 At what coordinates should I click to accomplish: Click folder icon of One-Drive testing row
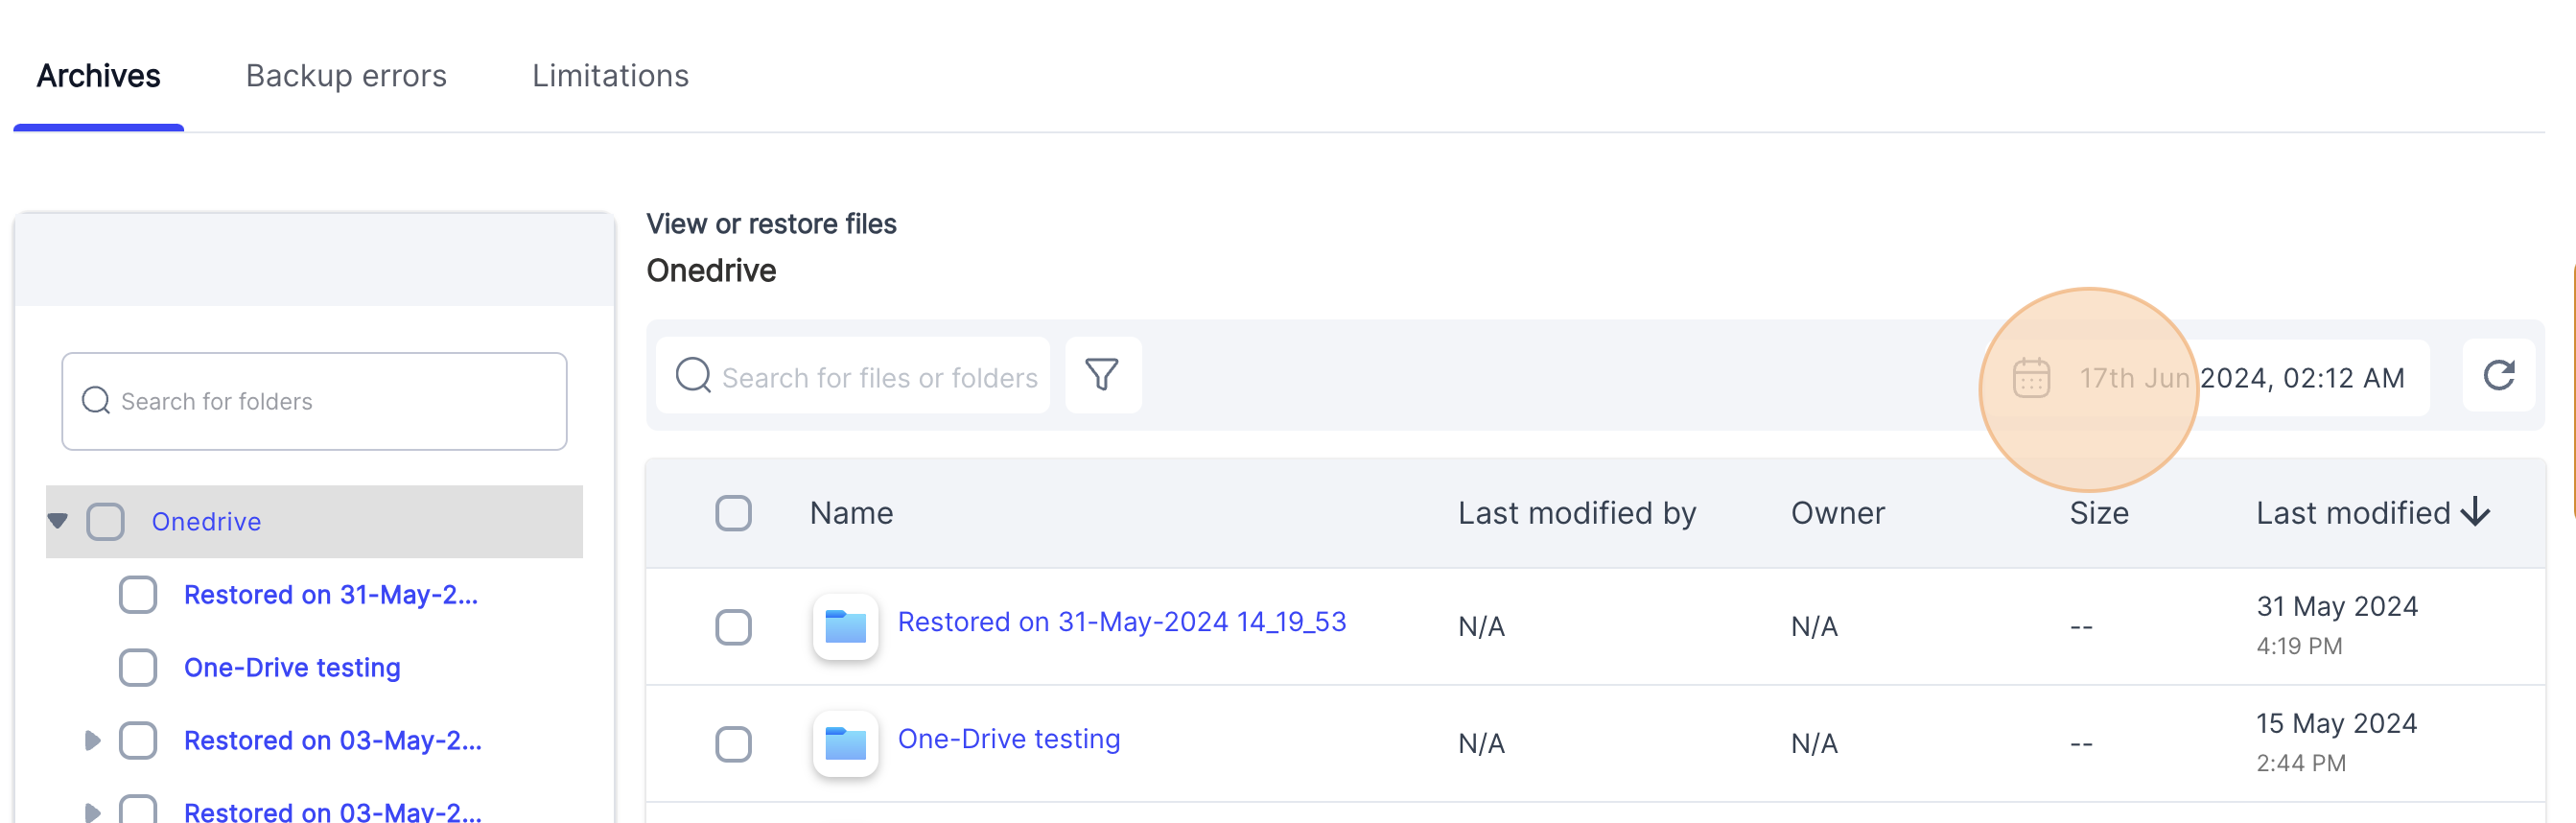click(845, 744)
